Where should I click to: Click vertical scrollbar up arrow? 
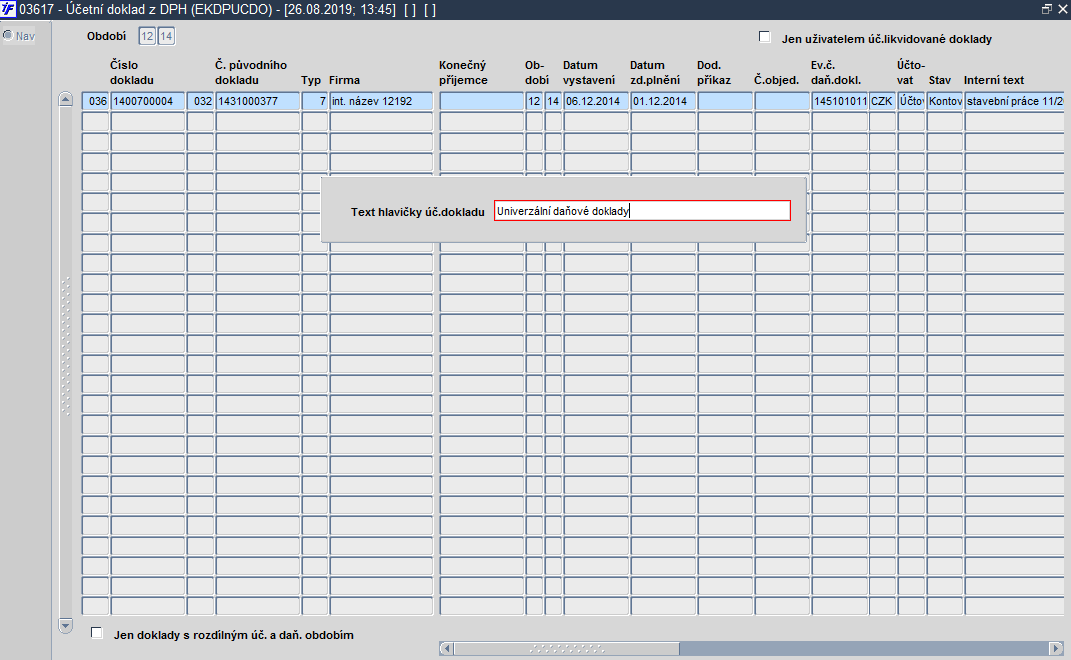point(66,99)
